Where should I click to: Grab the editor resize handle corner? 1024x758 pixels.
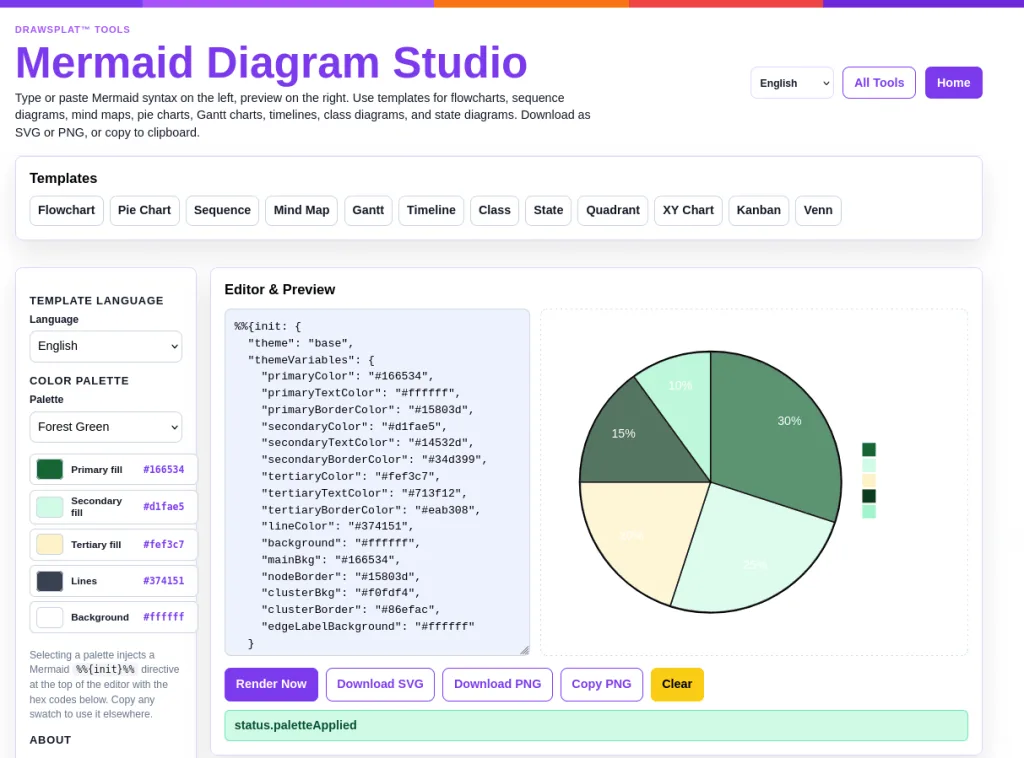point(524,650)
